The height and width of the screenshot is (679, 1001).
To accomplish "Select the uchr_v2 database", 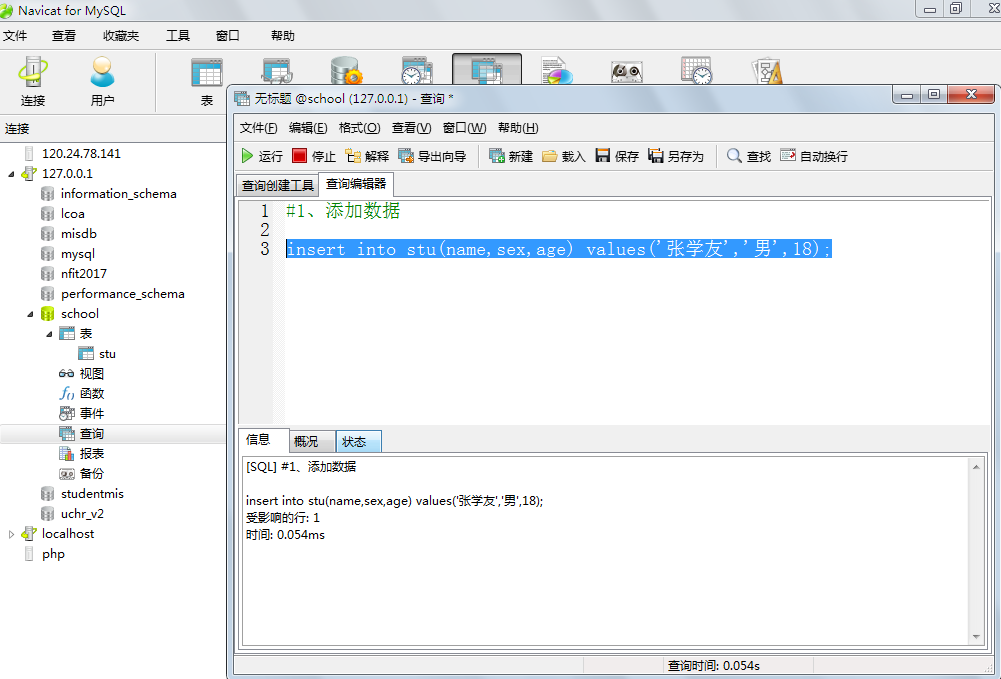I will [x=82, y=514].
